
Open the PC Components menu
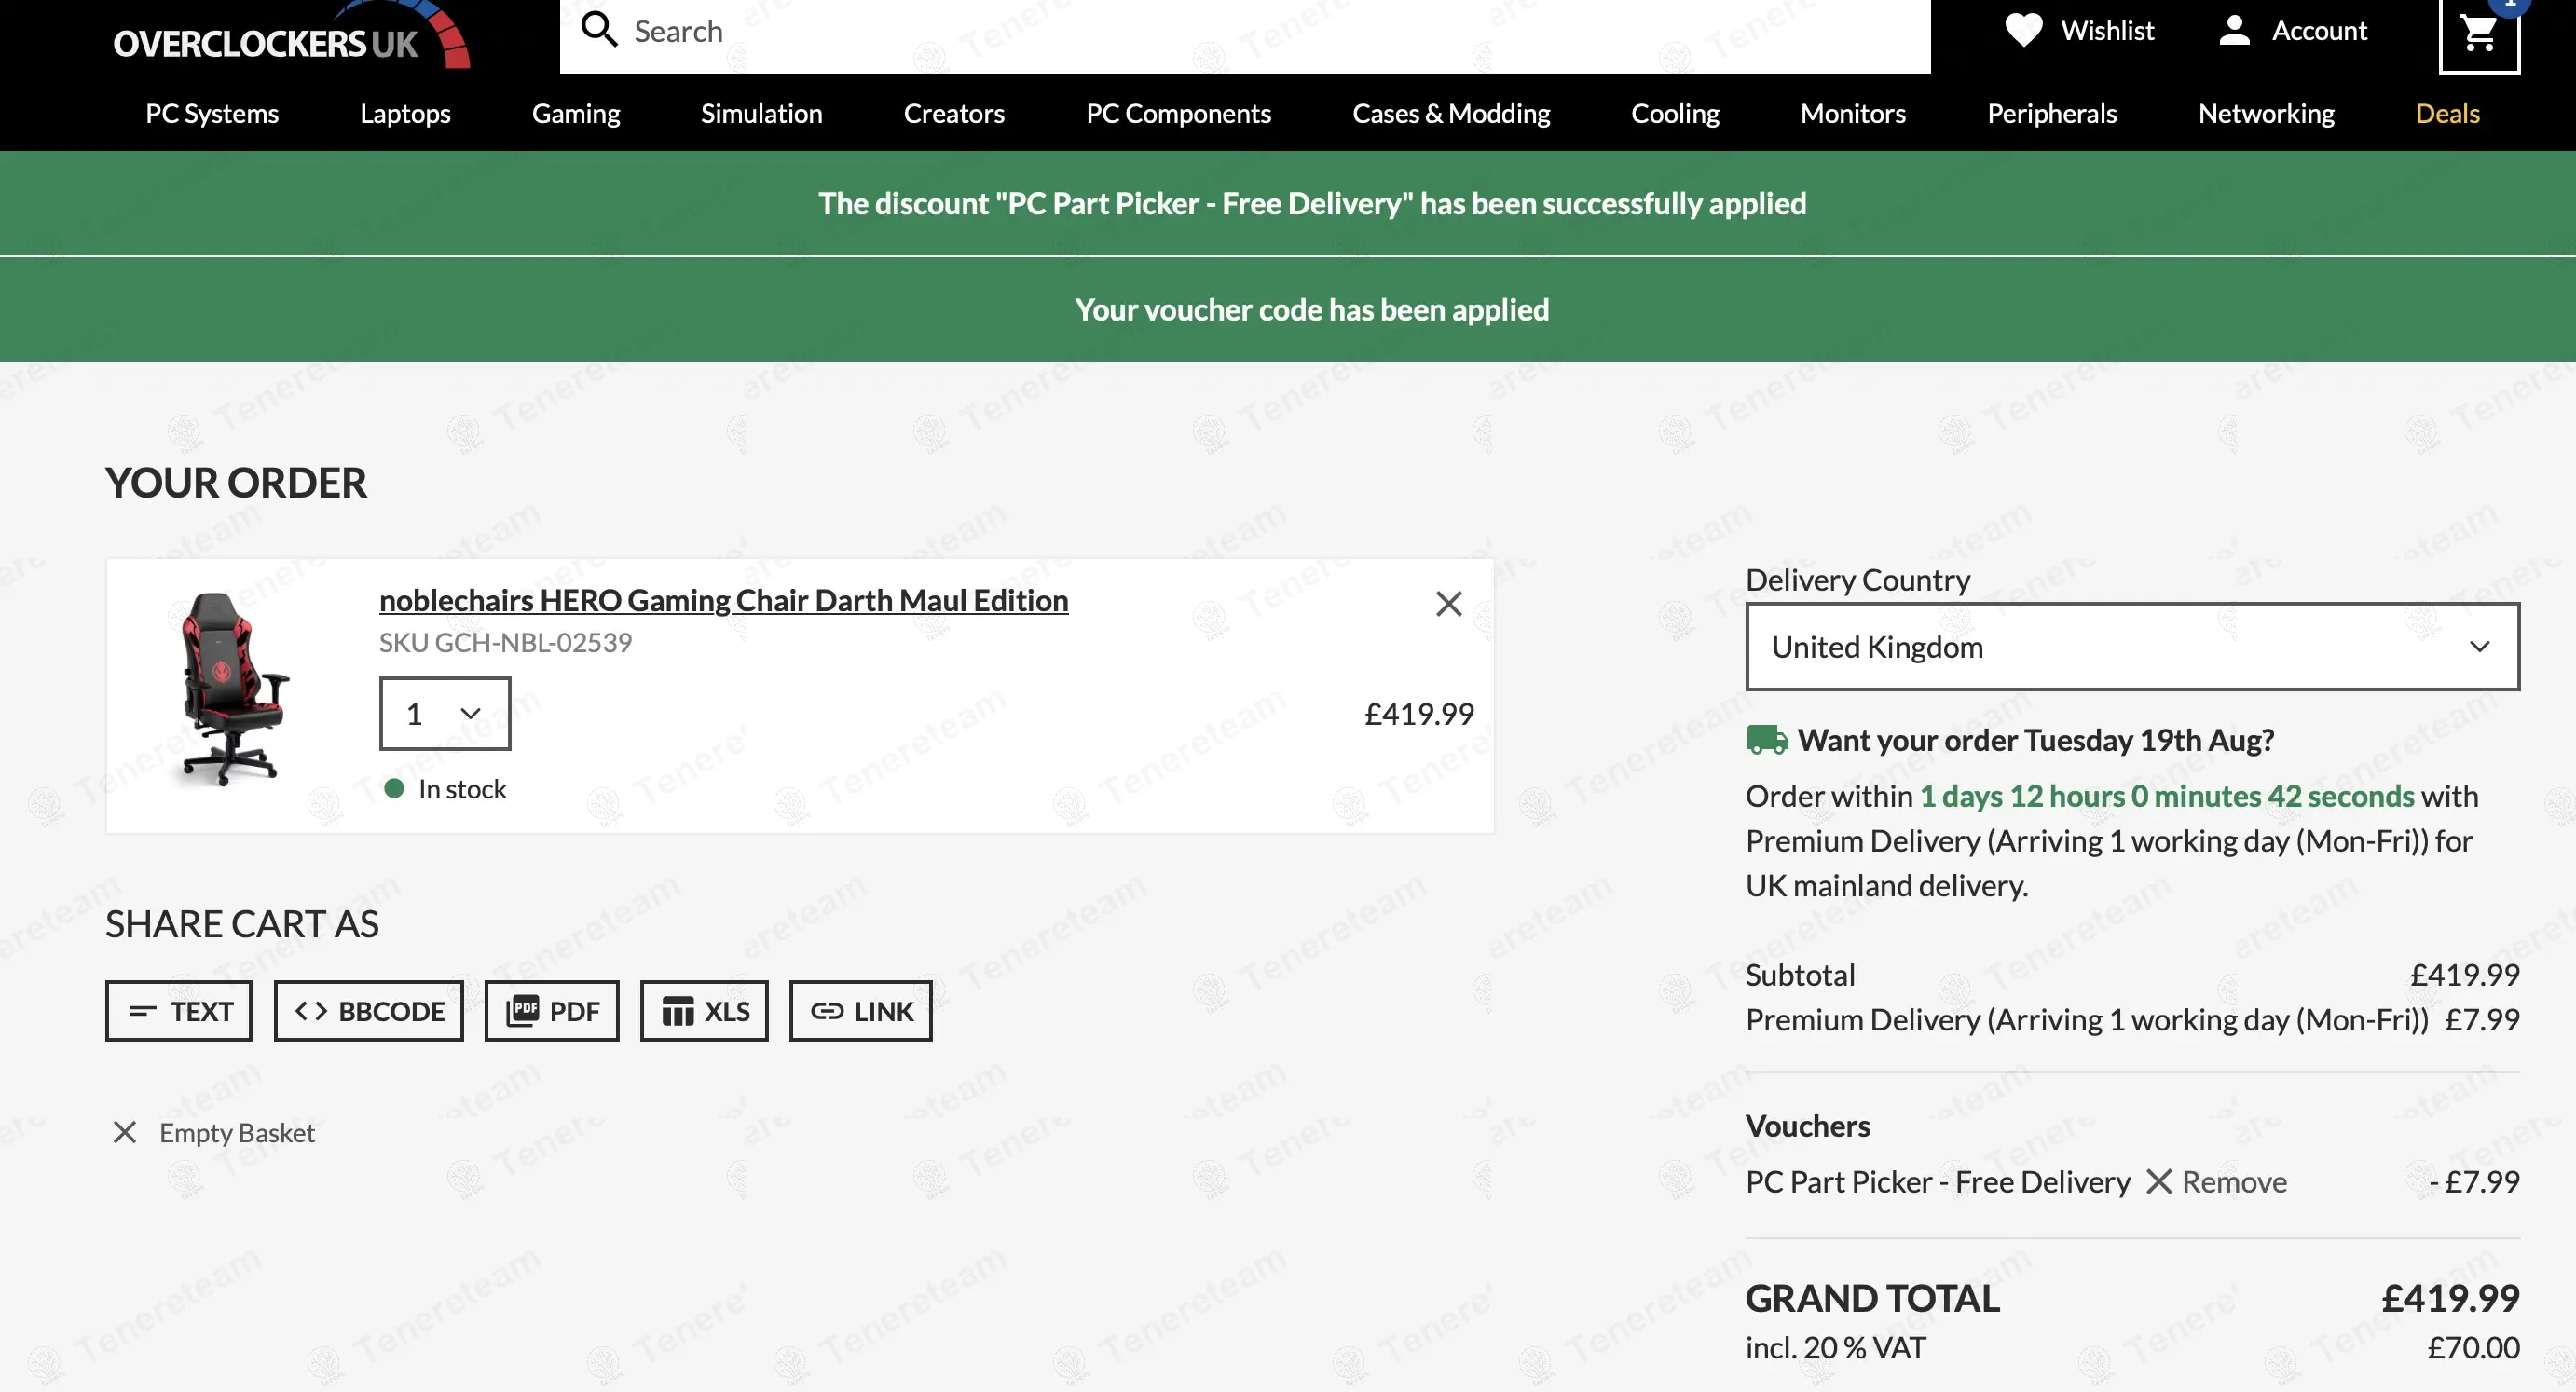click(x=1178, y=114)
